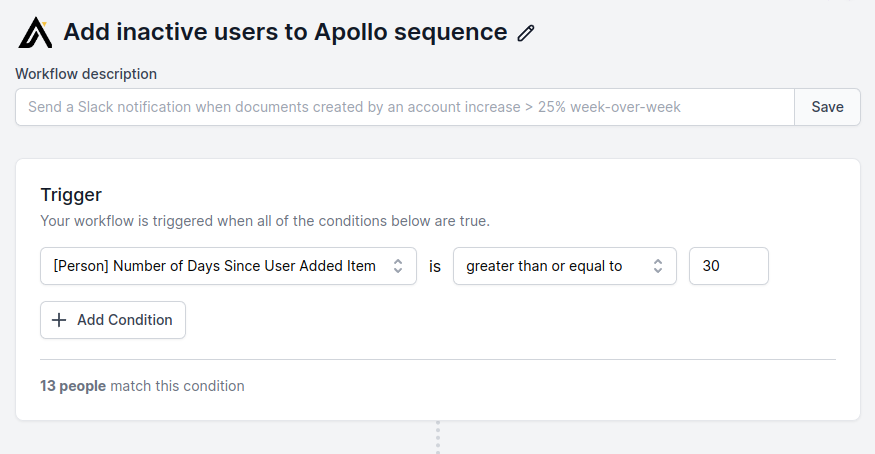Click the Add Condition button
Screen dimensions: 875x454
[113, 320]
